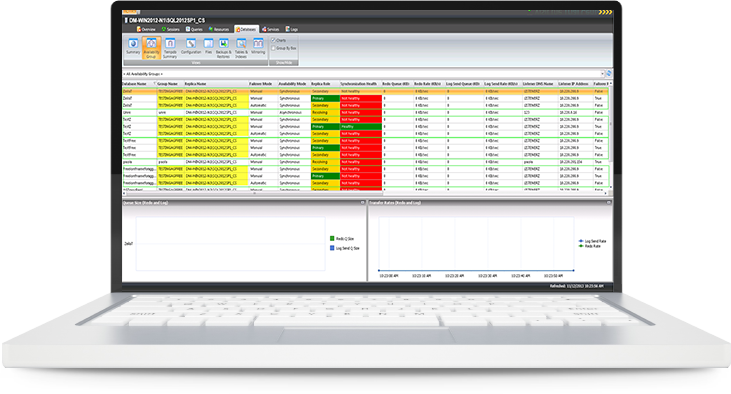Enable the Group By Box checkbox

click(274, 48)
